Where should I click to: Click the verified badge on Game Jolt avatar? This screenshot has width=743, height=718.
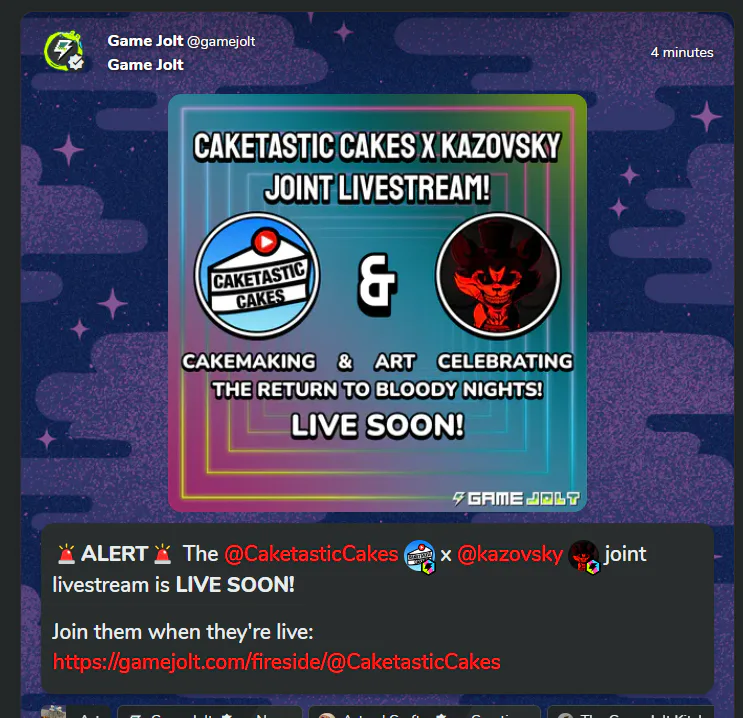coord(76,62)
